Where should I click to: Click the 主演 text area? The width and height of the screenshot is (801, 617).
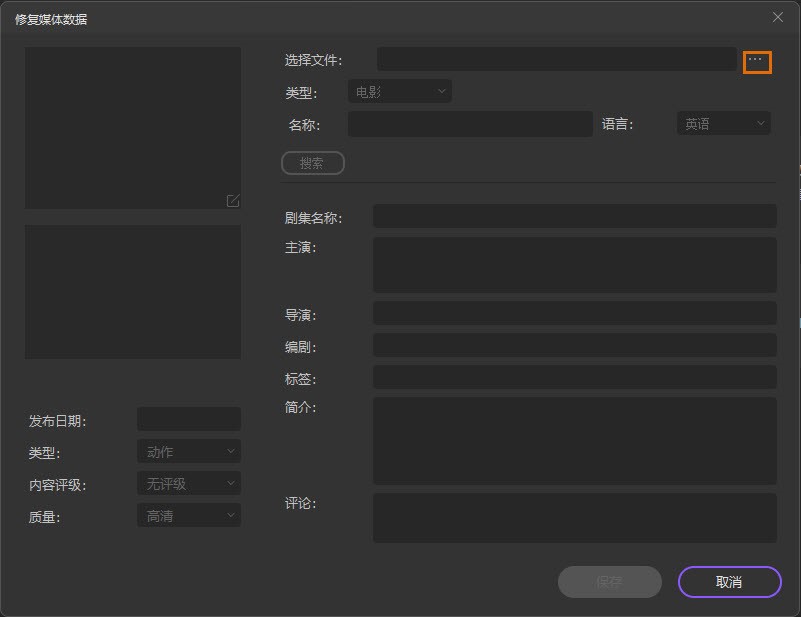coord(574,264)
